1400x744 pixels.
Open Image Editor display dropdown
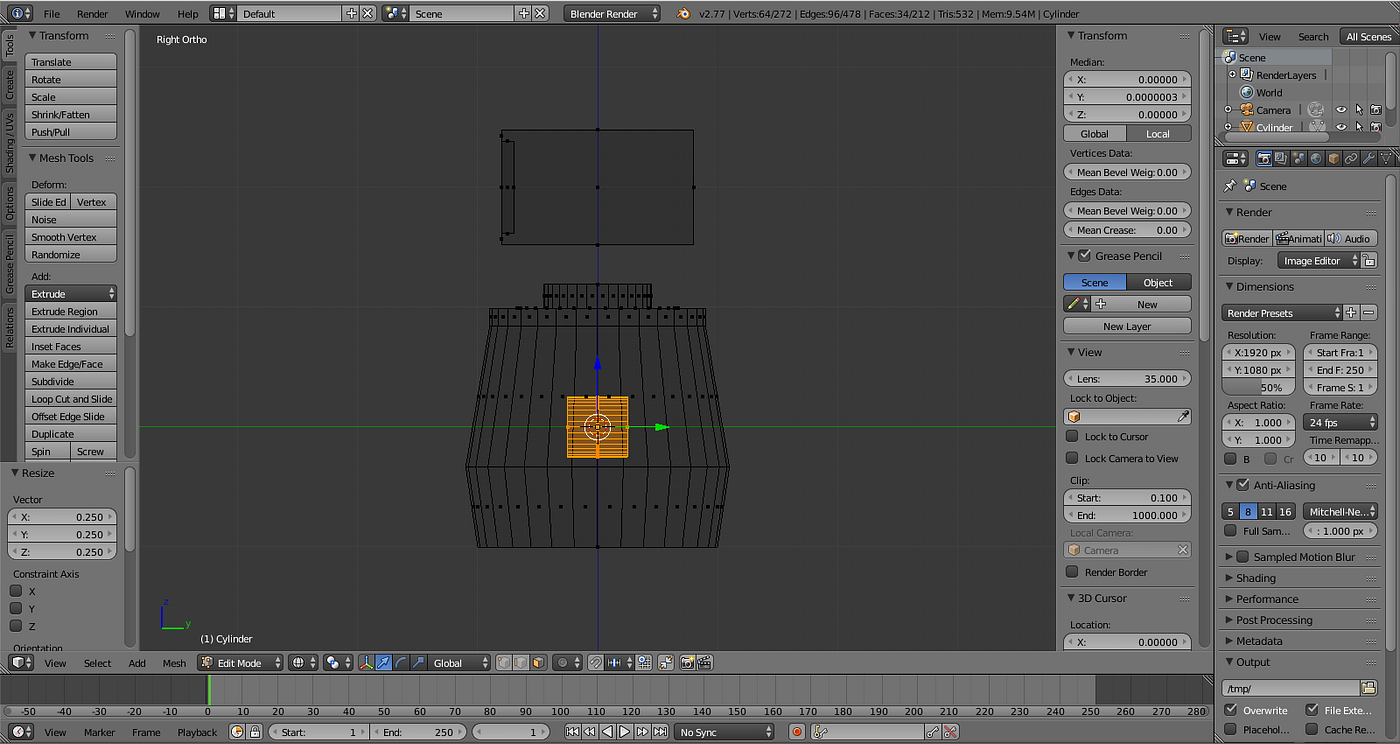[1320, 261]
